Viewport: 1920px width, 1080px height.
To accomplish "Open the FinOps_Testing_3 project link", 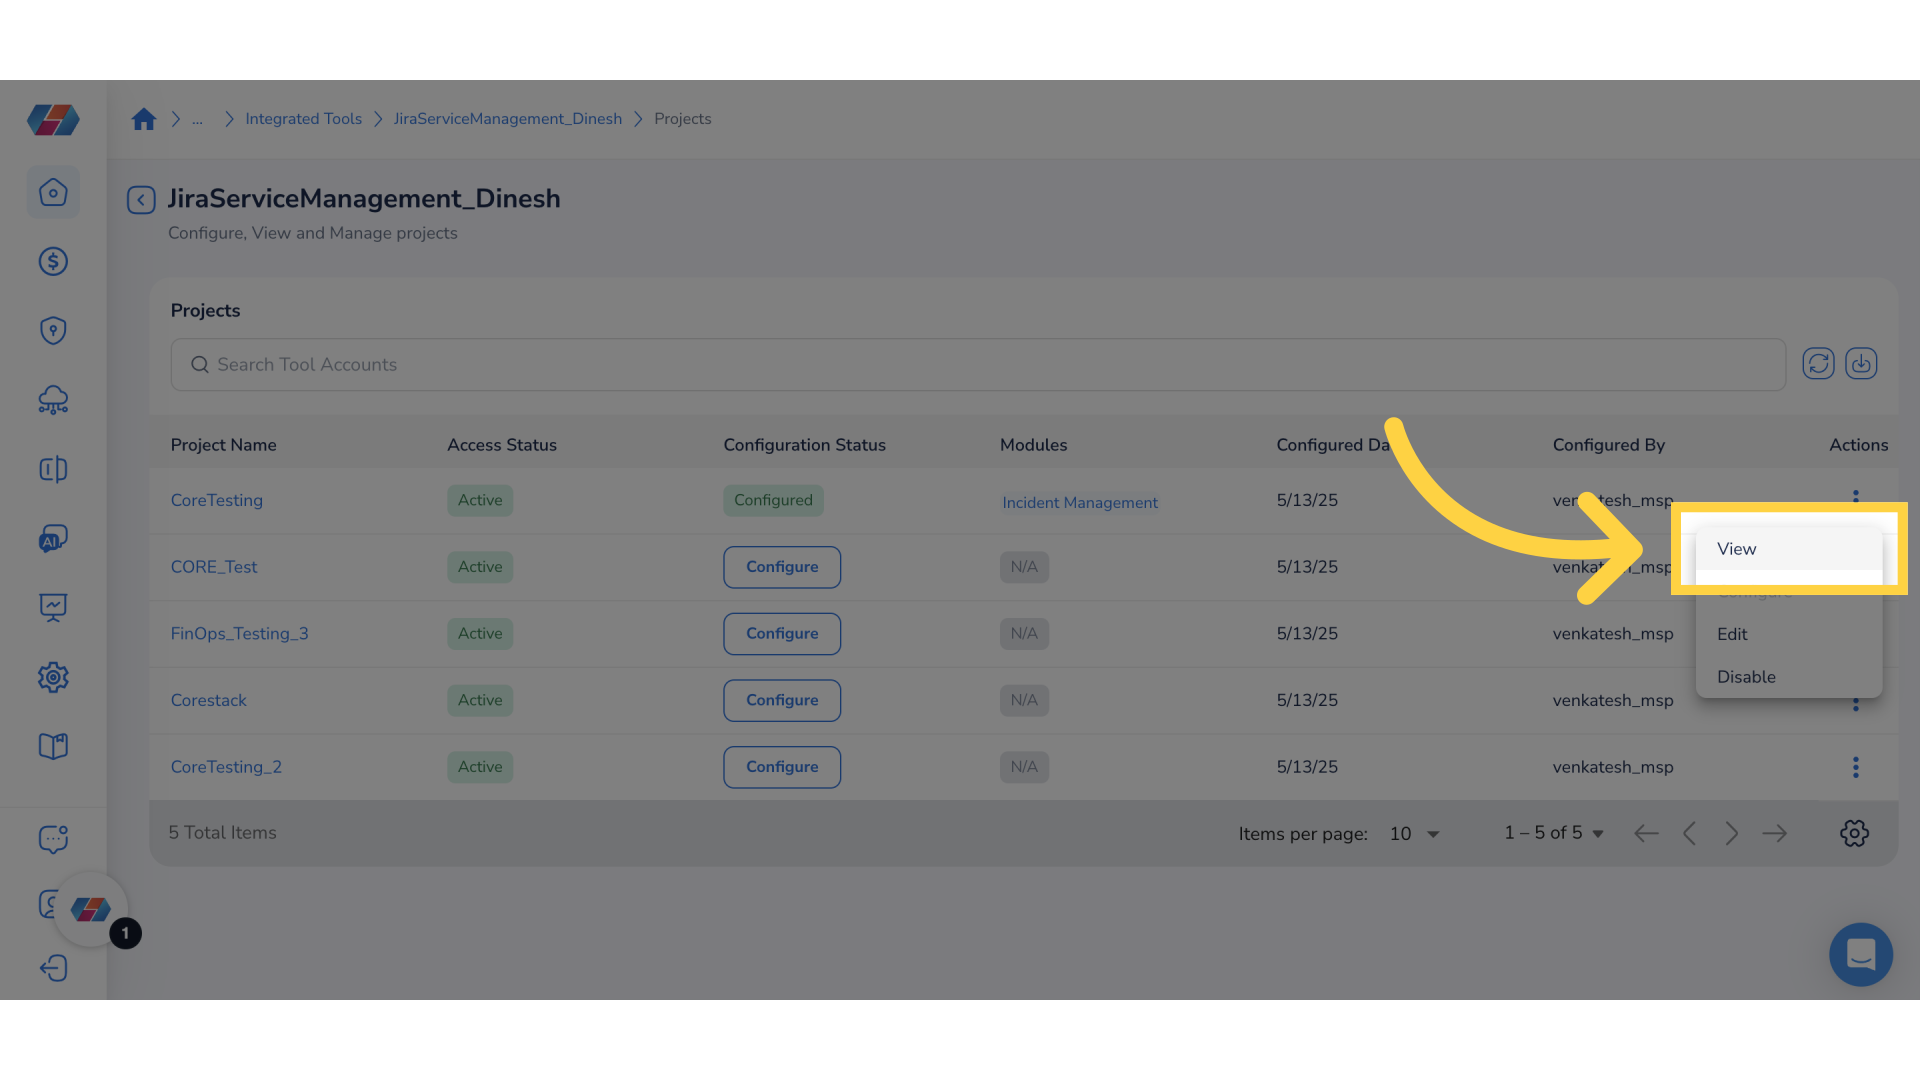I will click(239, 634).
